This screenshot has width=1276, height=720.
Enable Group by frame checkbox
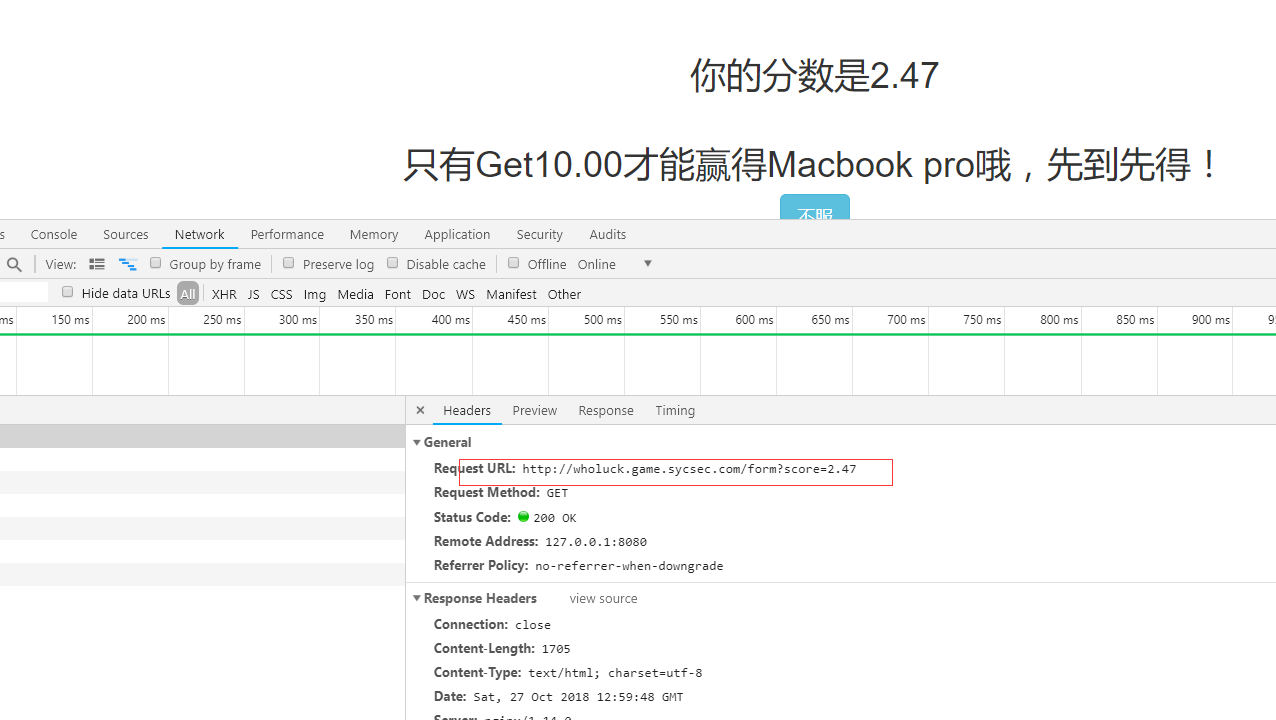tap(156, 263)
